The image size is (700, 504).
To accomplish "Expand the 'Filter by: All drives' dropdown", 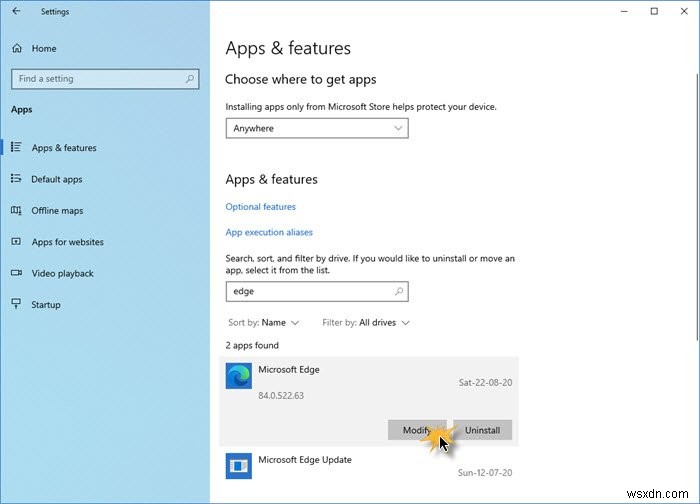I will tap(366, 323).
